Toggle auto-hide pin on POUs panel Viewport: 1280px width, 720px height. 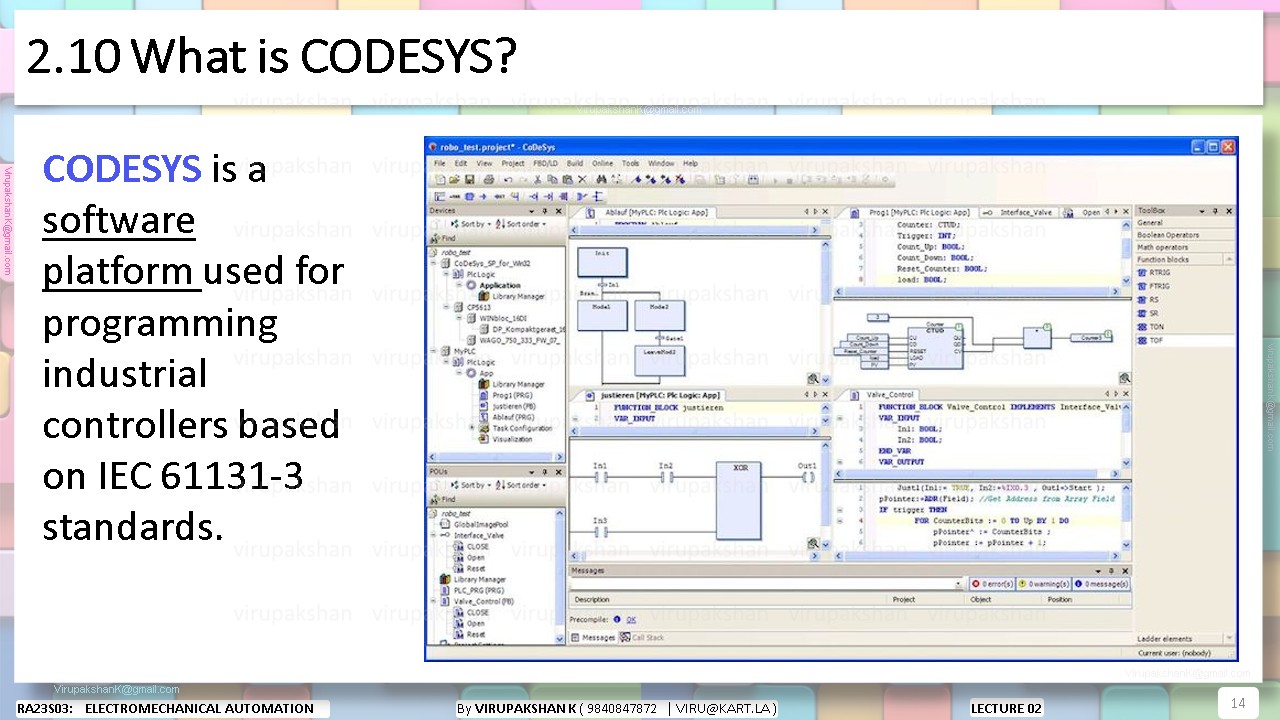[545, 471]
